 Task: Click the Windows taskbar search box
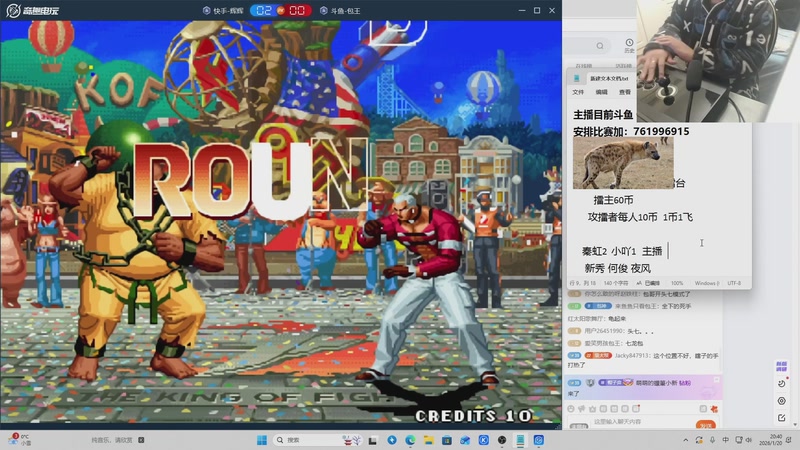coord(318,440)
